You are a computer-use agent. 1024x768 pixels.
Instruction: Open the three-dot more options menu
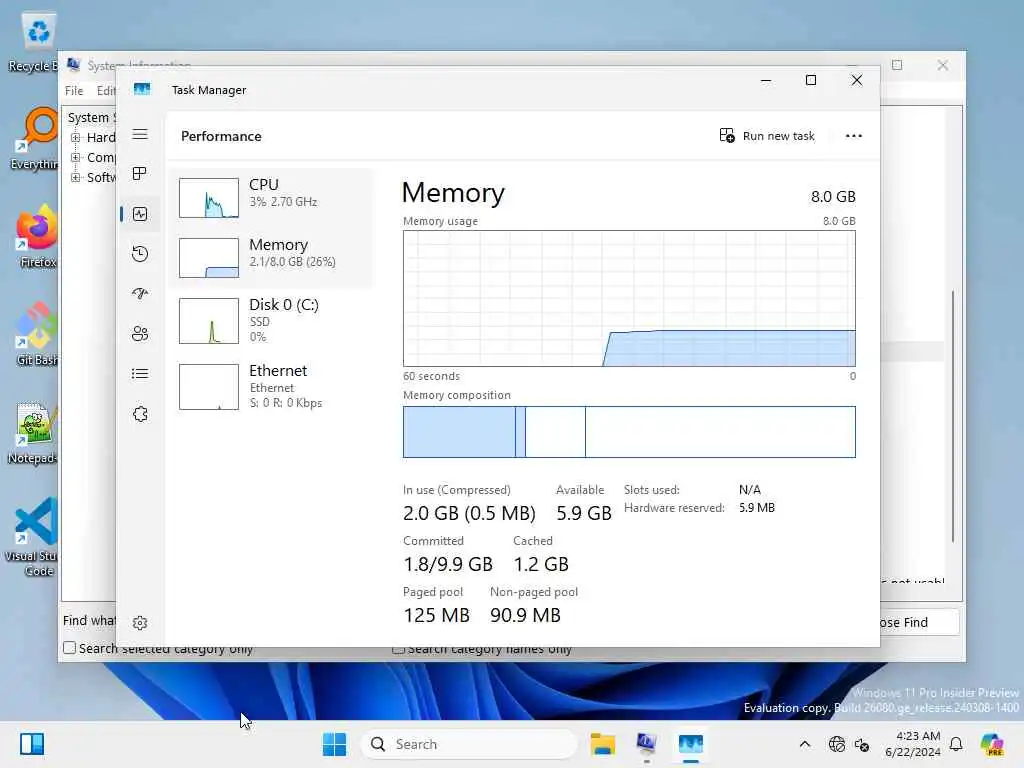(854, 136)
